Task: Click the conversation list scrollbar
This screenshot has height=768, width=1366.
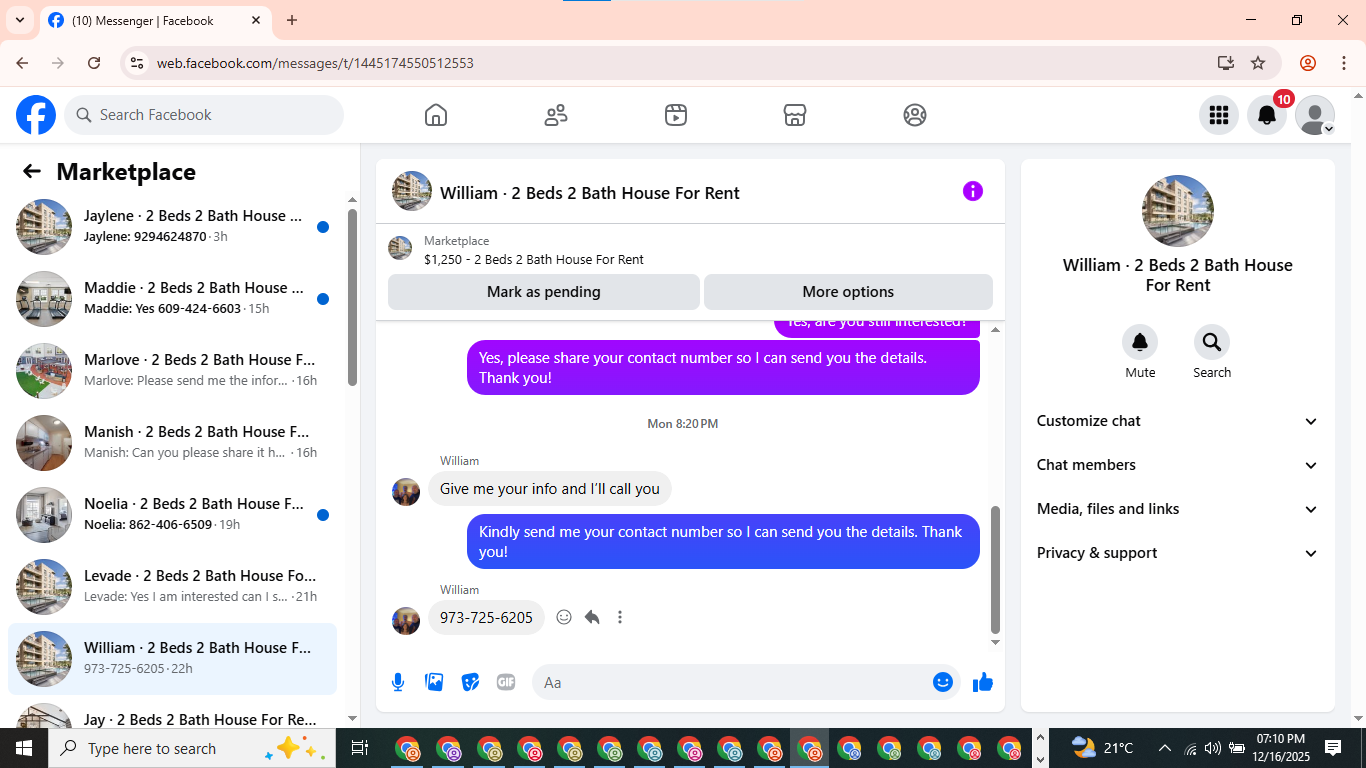Action: (x=352, y=297)
